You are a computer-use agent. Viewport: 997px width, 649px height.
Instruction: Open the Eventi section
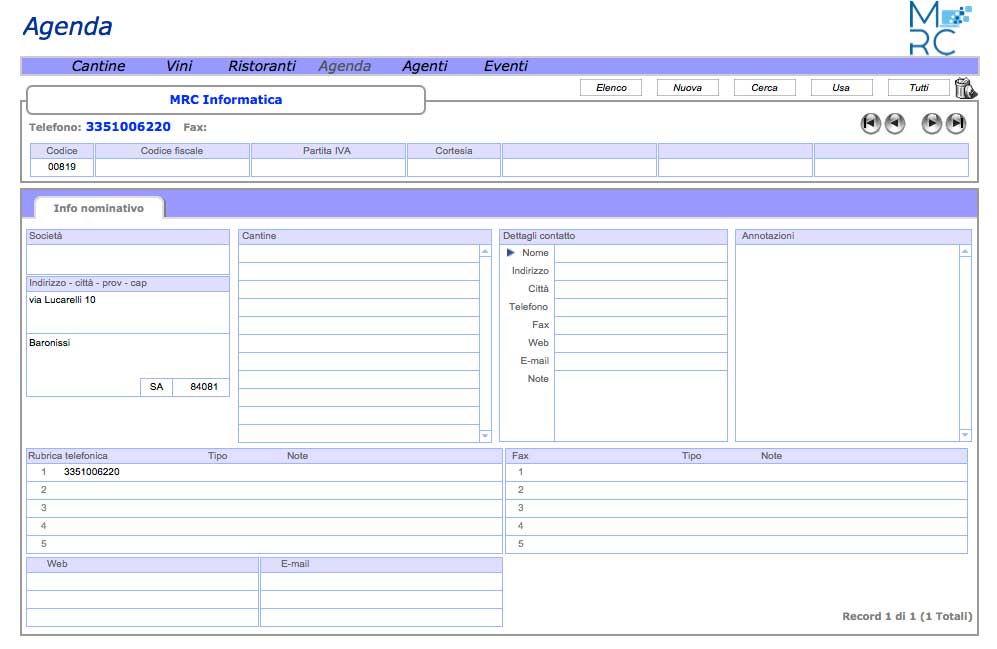505,66
